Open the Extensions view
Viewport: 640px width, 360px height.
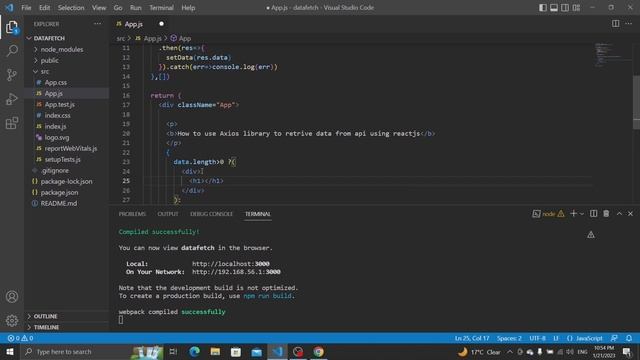coord(12,123)
